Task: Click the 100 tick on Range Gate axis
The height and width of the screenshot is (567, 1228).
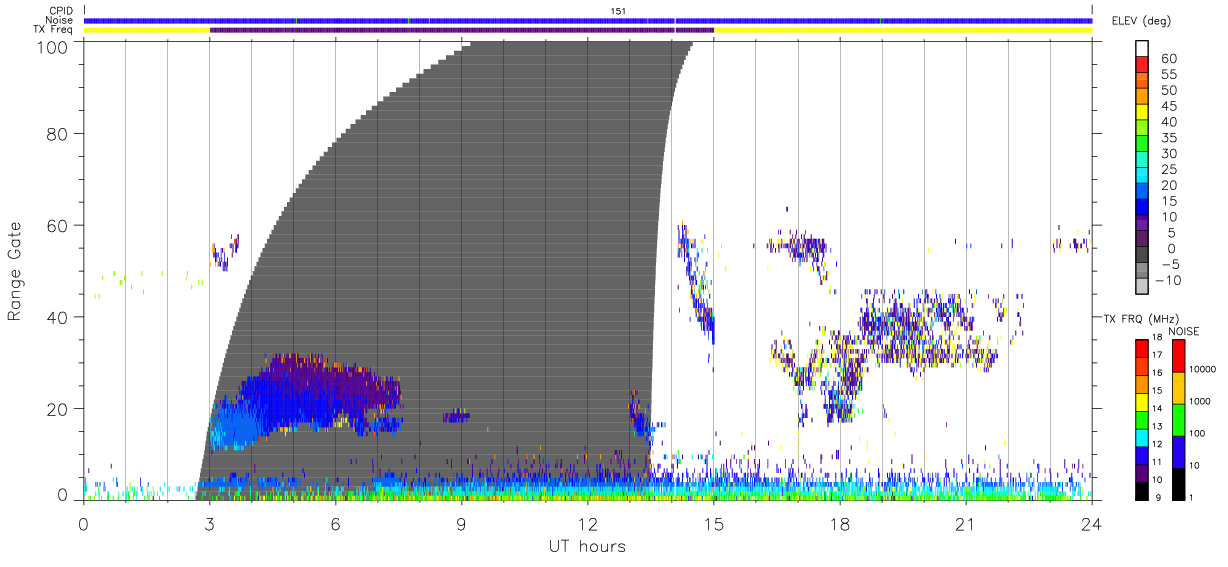Action: pos(53,47)
